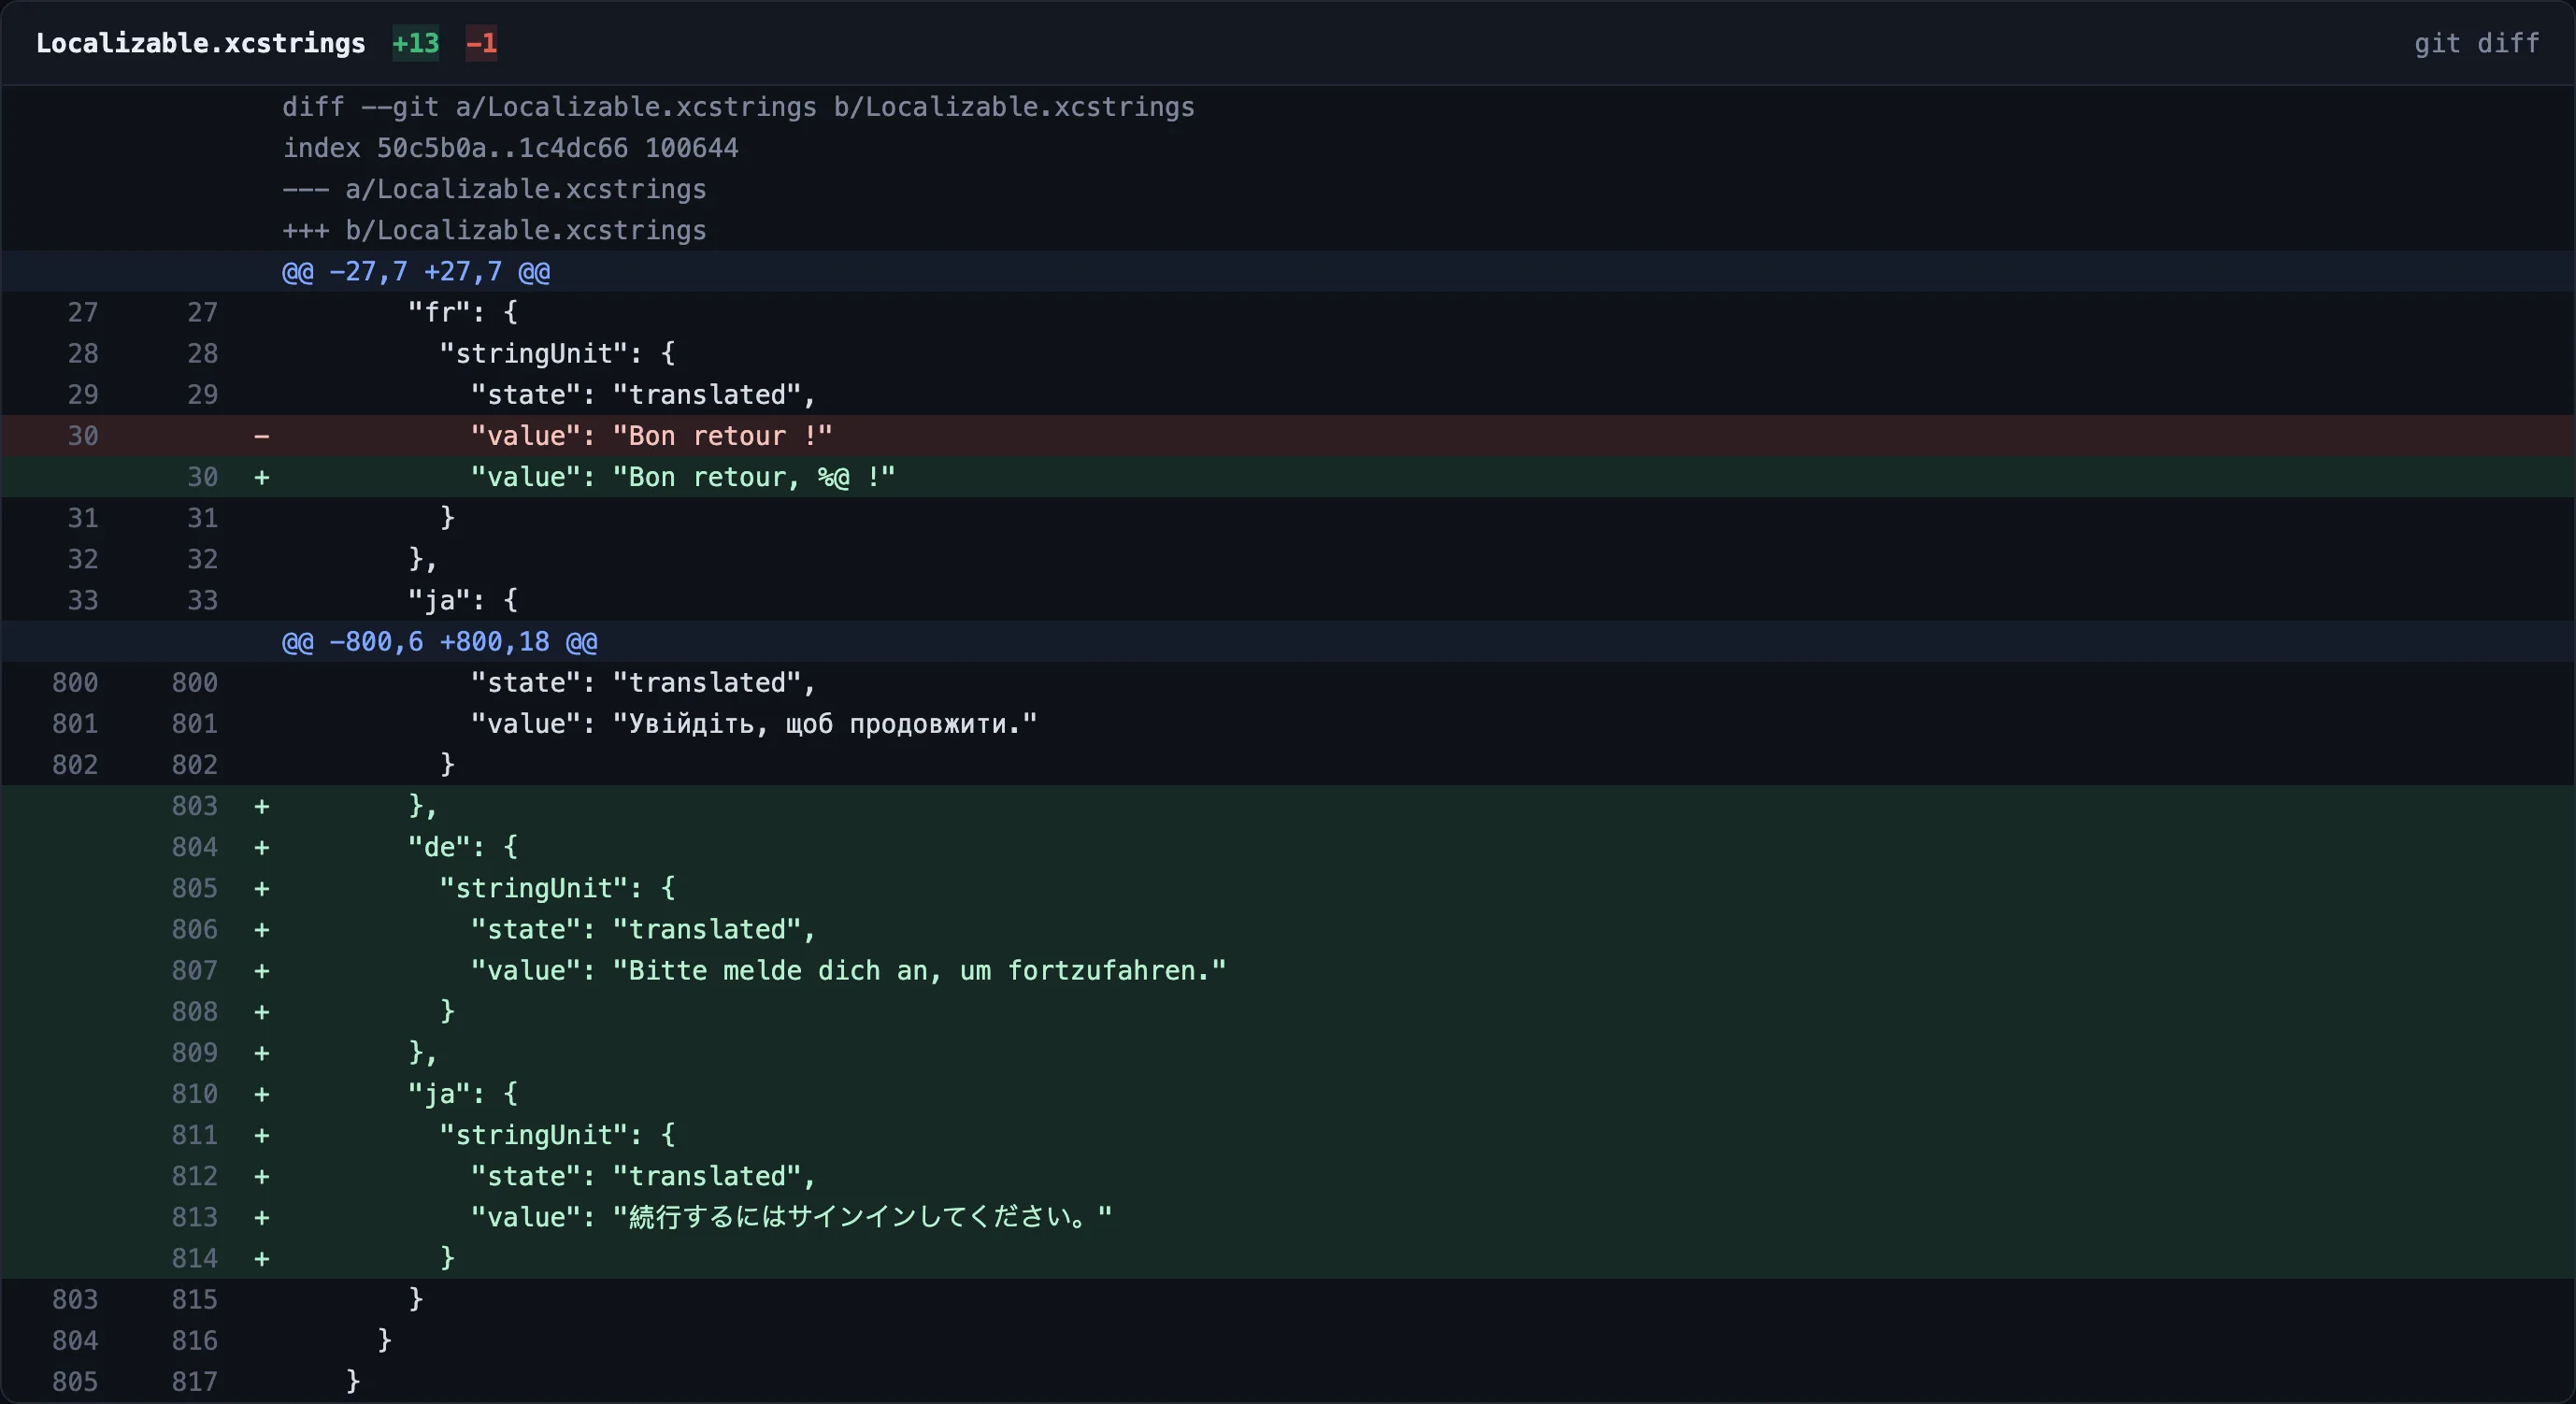Image resolution: width=2576 pixels, height=1404 pixels.
Task: Click the +13 additions badge
Action: [x=415, y=43]
